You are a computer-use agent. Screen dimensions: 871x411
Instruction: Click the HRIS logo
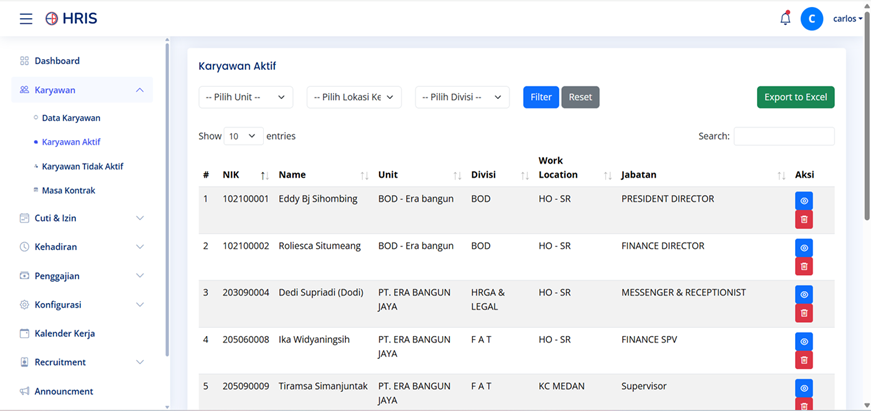click(x=71, y=18)
